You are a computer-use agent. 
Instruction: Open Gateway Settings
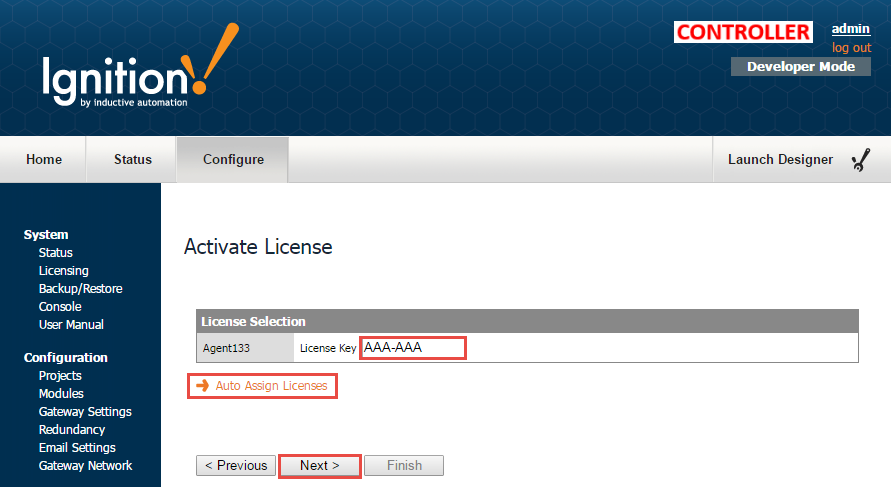pos(85,411)
